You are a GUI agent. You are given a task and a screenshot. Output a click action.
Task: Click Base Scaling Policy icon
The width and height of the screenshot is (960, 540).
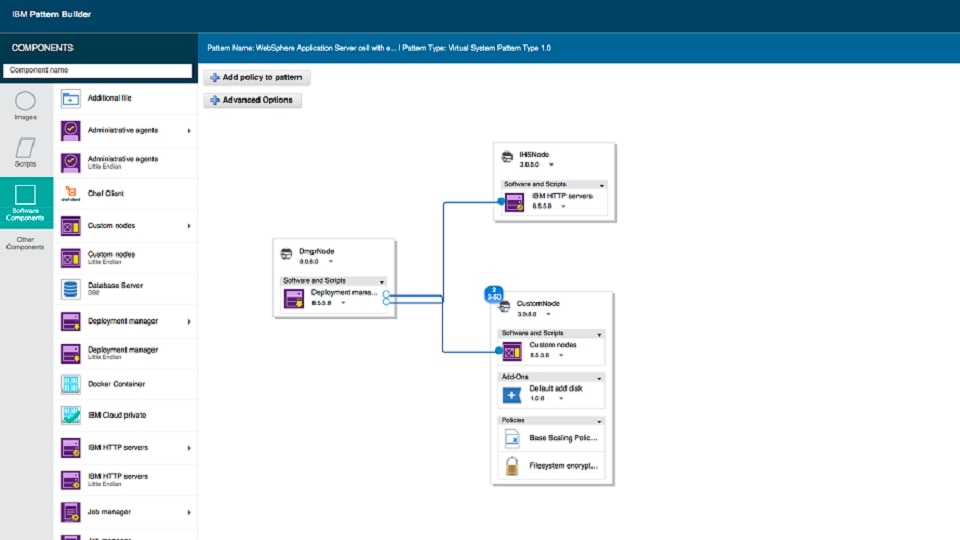click(x=512, y=438)
